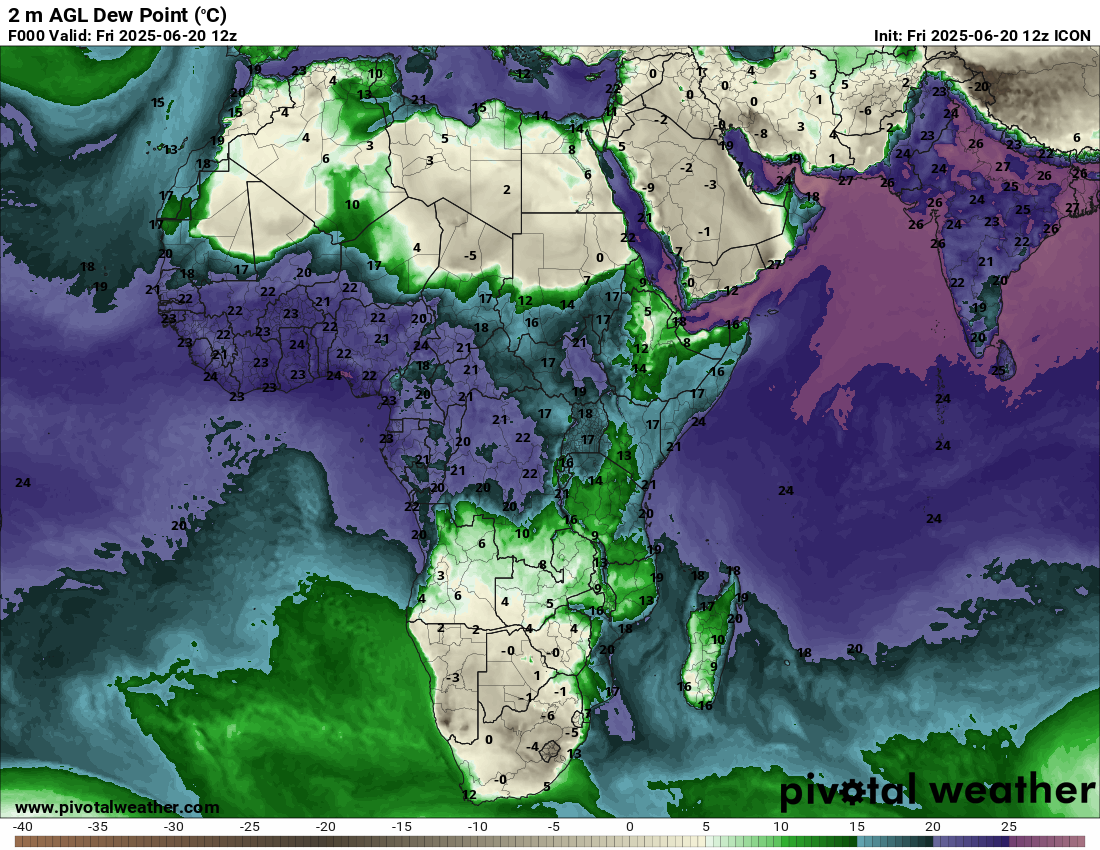Click the -40 label on the color scale
Viewport: 1100px width, 850px height.
coord(22,827)
